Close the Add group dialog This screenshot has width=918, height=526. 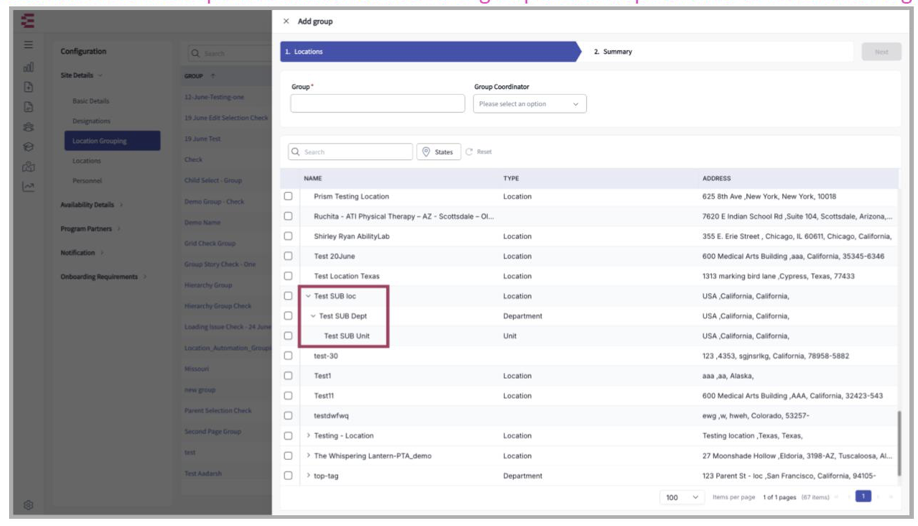pos(287,21)
